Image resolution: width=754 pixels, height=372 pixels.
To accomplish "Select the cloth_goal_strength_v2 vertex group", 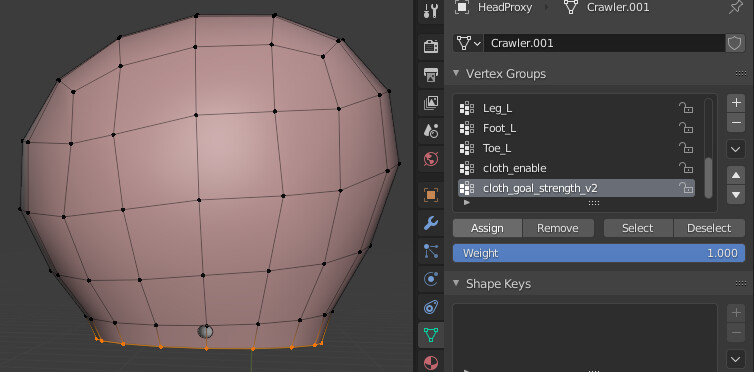I will (576, 188).
